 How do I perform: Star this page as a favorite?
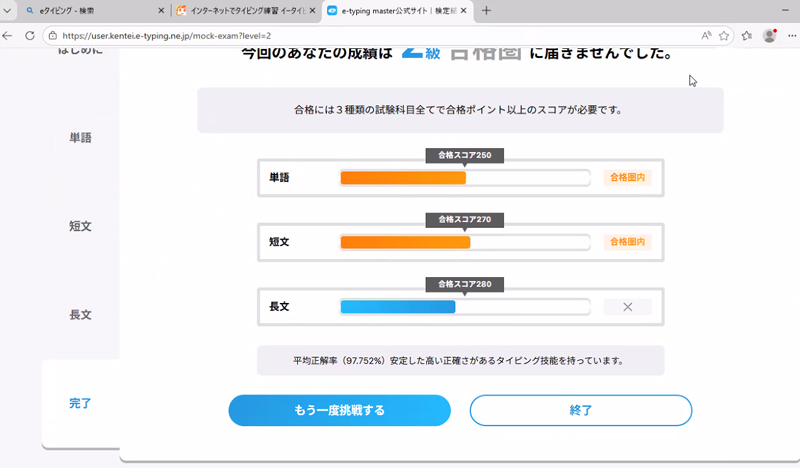[724, 34]
